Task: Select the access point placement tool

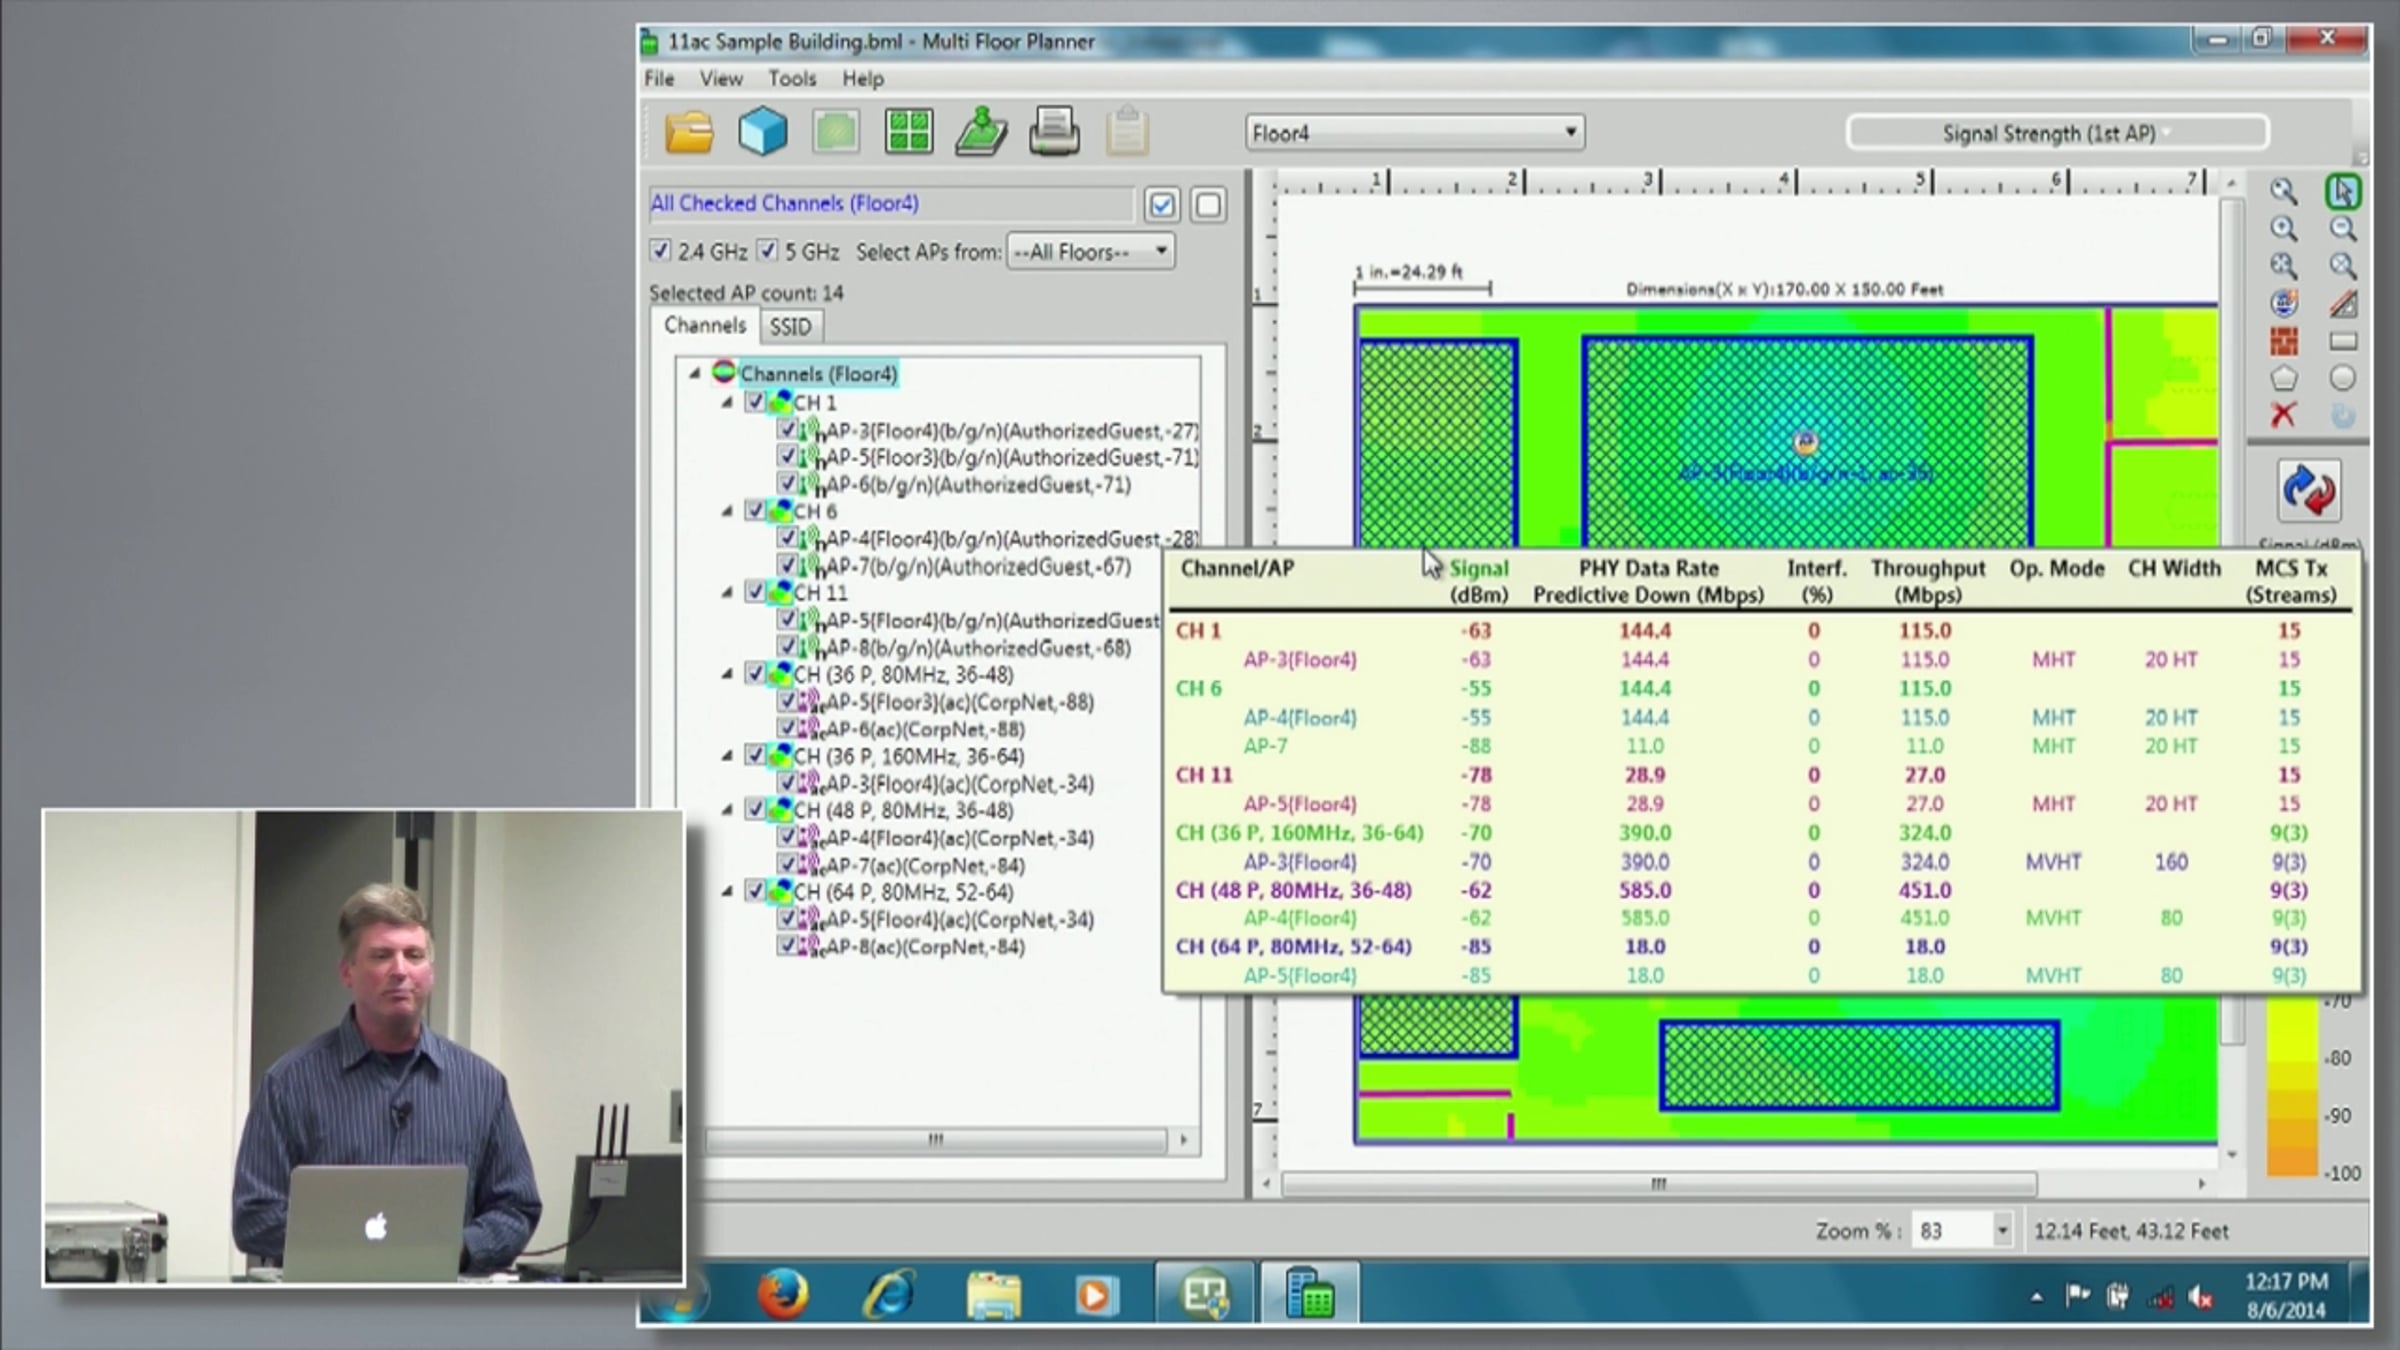Action: pos(2283,303)
